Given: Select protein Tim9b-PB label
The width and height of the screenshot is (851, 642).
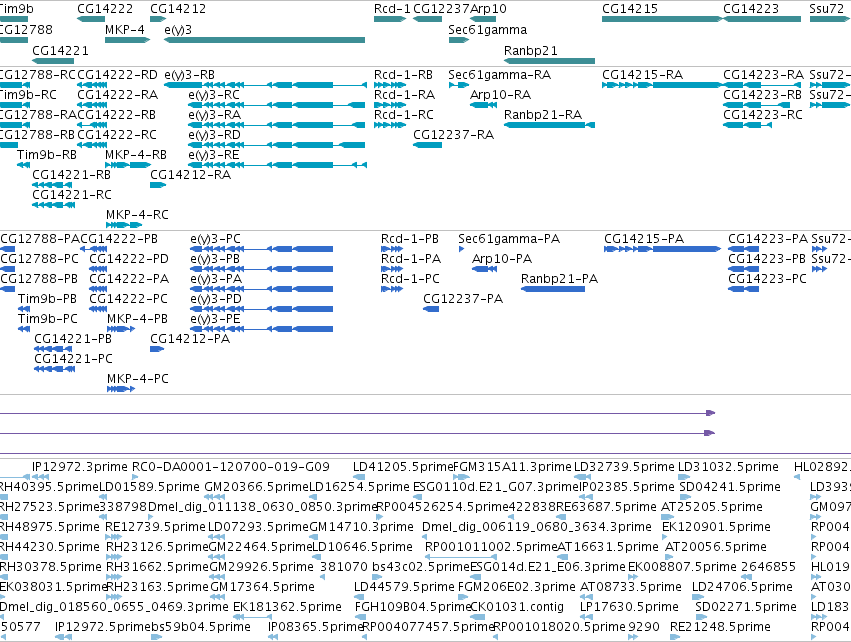Looking at the screenshot, I should (x=47, y=298).
